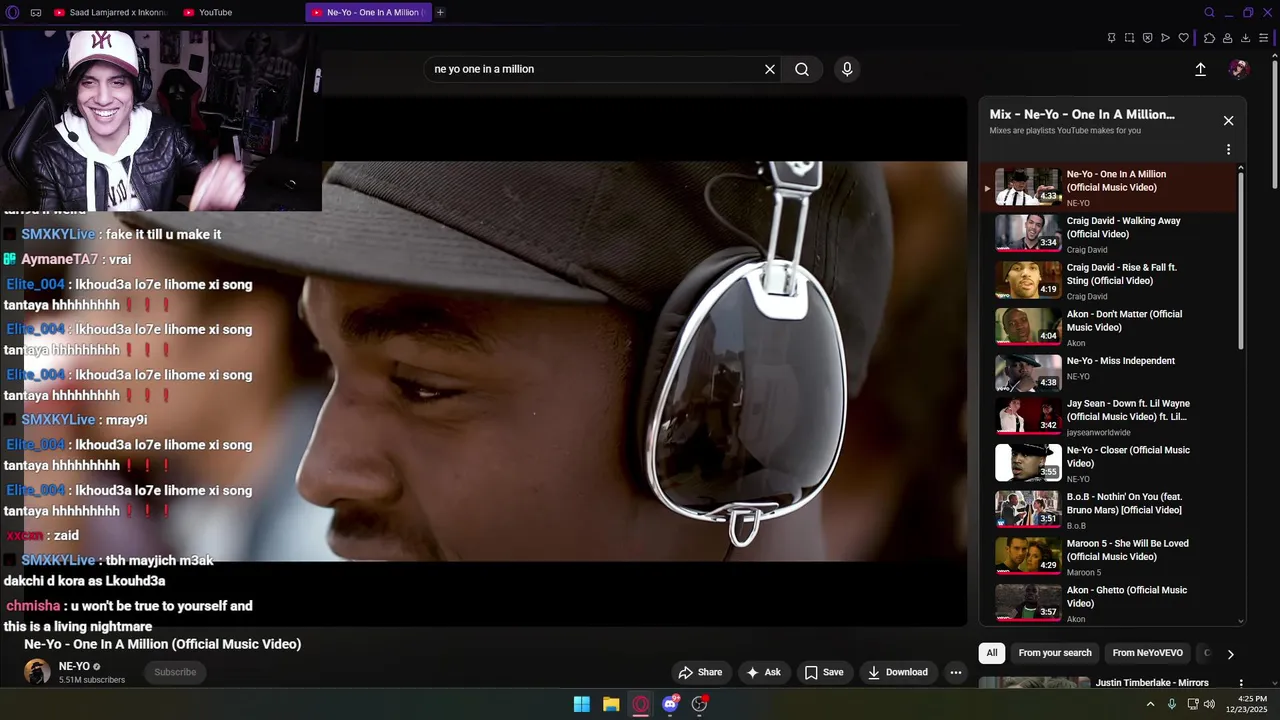This screenshot has width=1280, height=720.
Task: Run the YouTube search magnifier button
Action: point(802,69)
